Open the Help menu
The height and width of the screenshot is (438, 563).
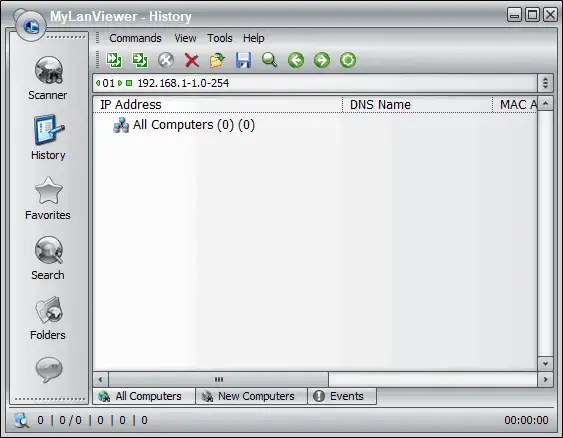tap(253, 38)
